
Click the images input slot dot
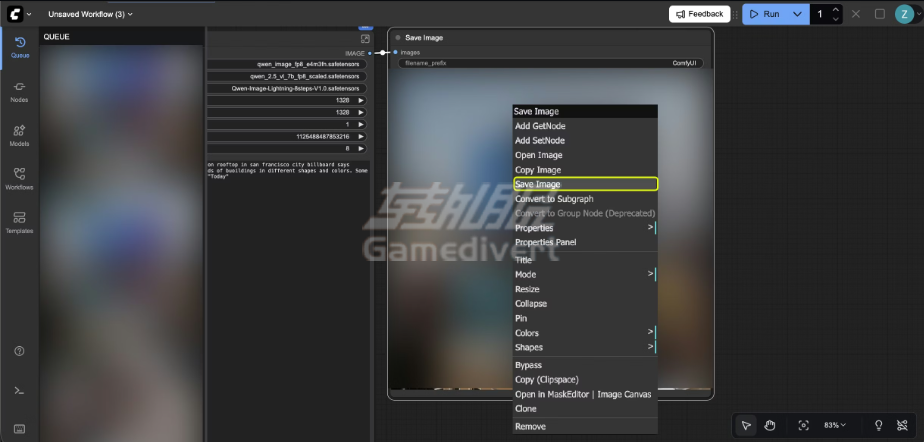pyautogui.click(x=395, y=52)
